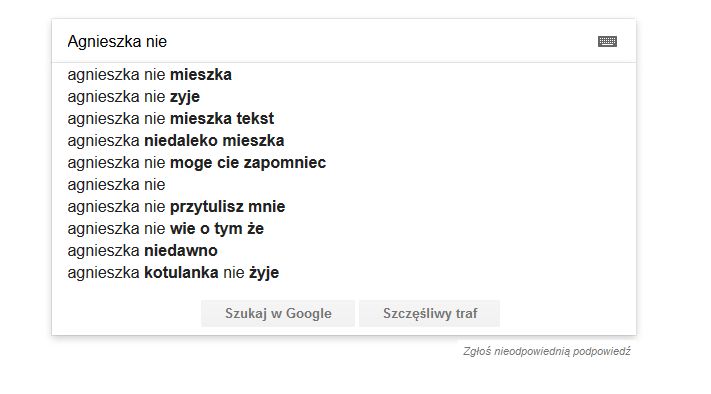
Task: Click bold 'moge cie zapomniec' suggestion text
Action: point(248,163)
